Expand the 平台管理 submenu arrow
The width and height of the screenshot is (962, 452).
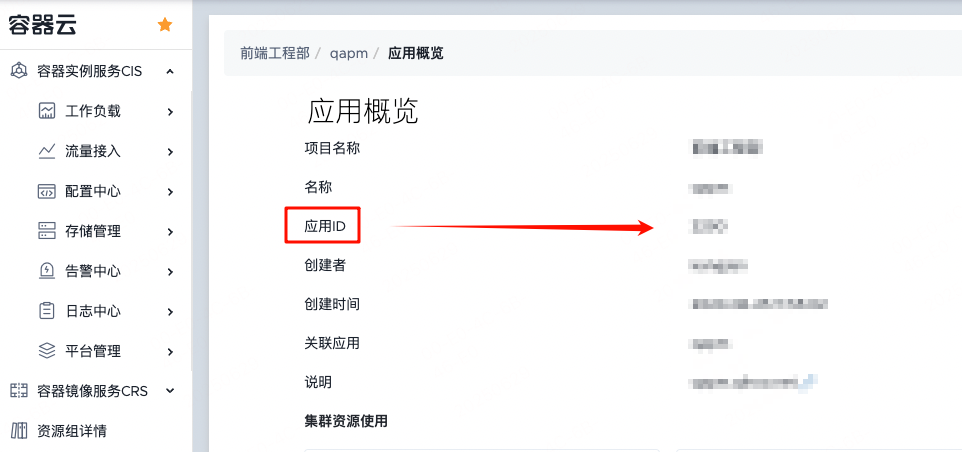(x=171, y=351)
